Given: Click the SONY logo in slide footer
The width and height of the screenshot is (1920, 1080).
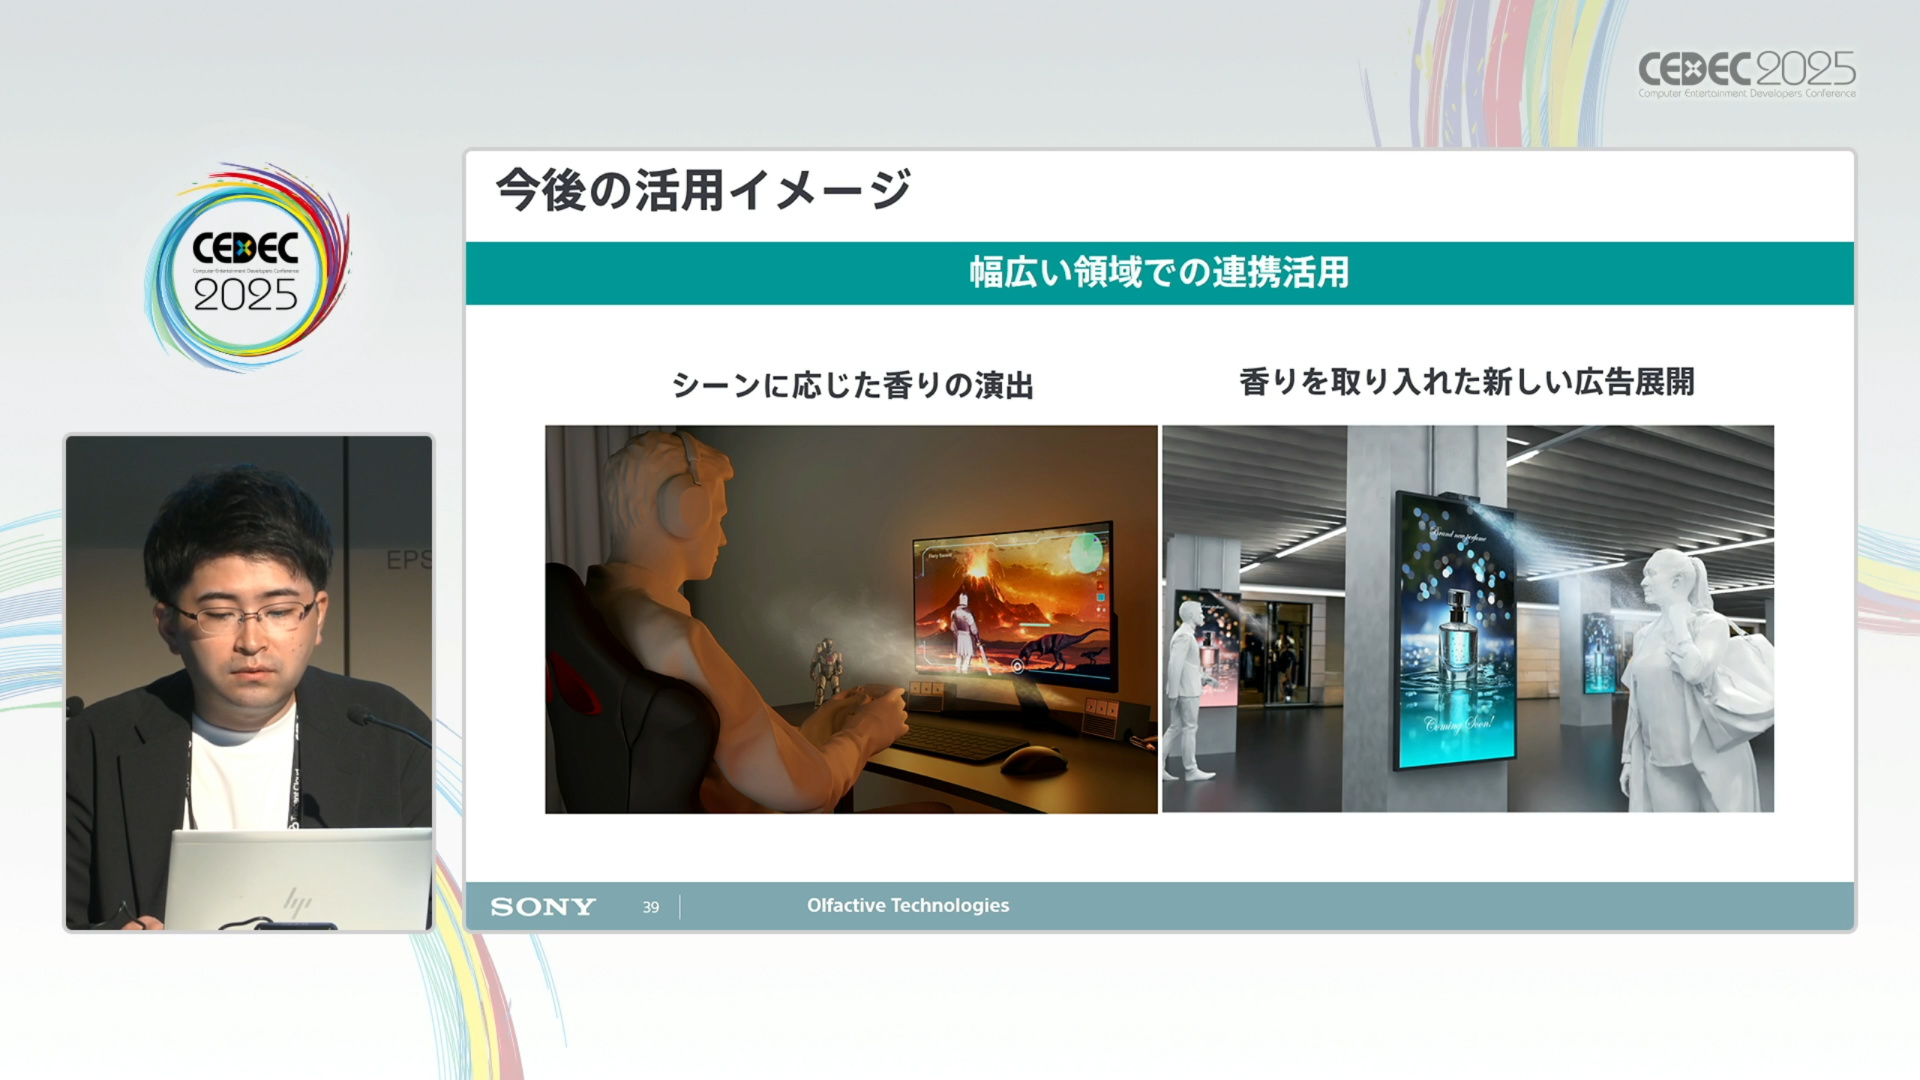Looking at the screenshot, I should click(x=543, y=906).
